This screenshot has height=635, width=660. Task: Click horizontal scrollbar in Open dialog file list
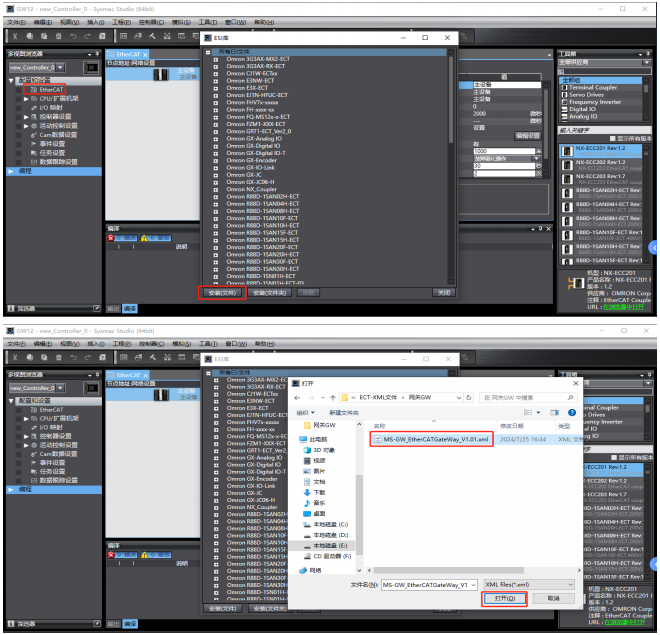tap(449, 571)
